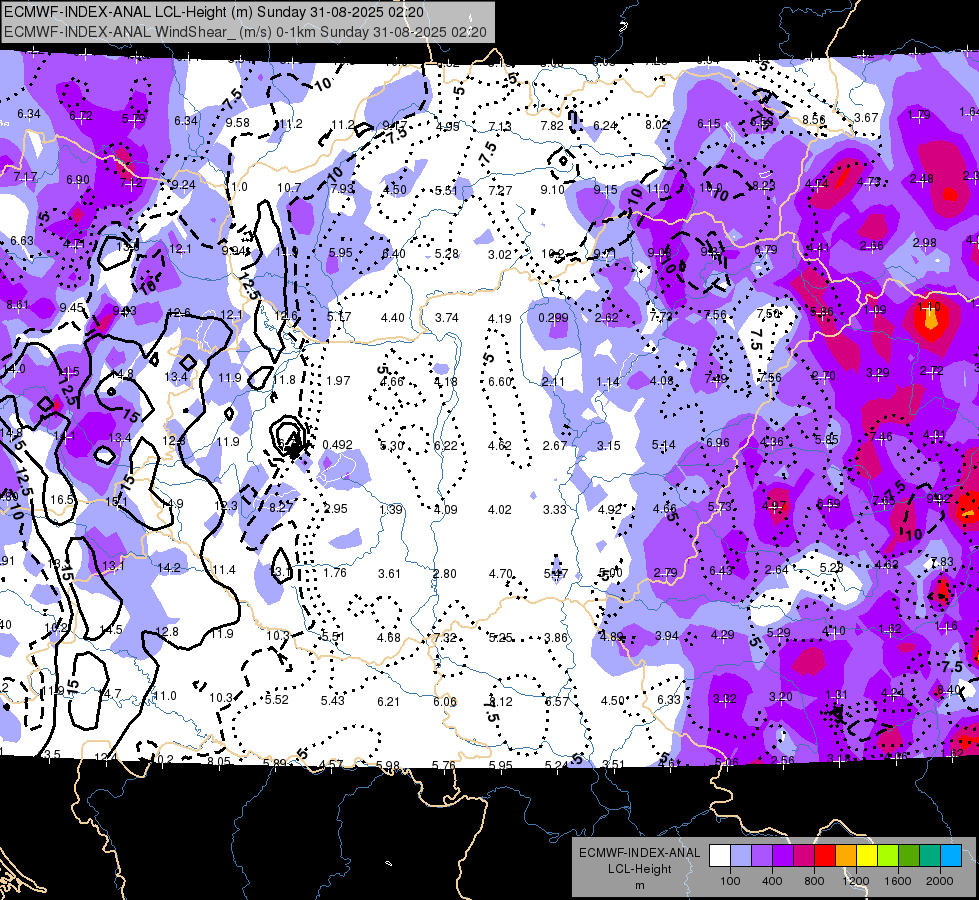The height and width of the screenshot is (900, 979).
Task: Select the orange legend color swatch
Action: (x=846, y=856)
